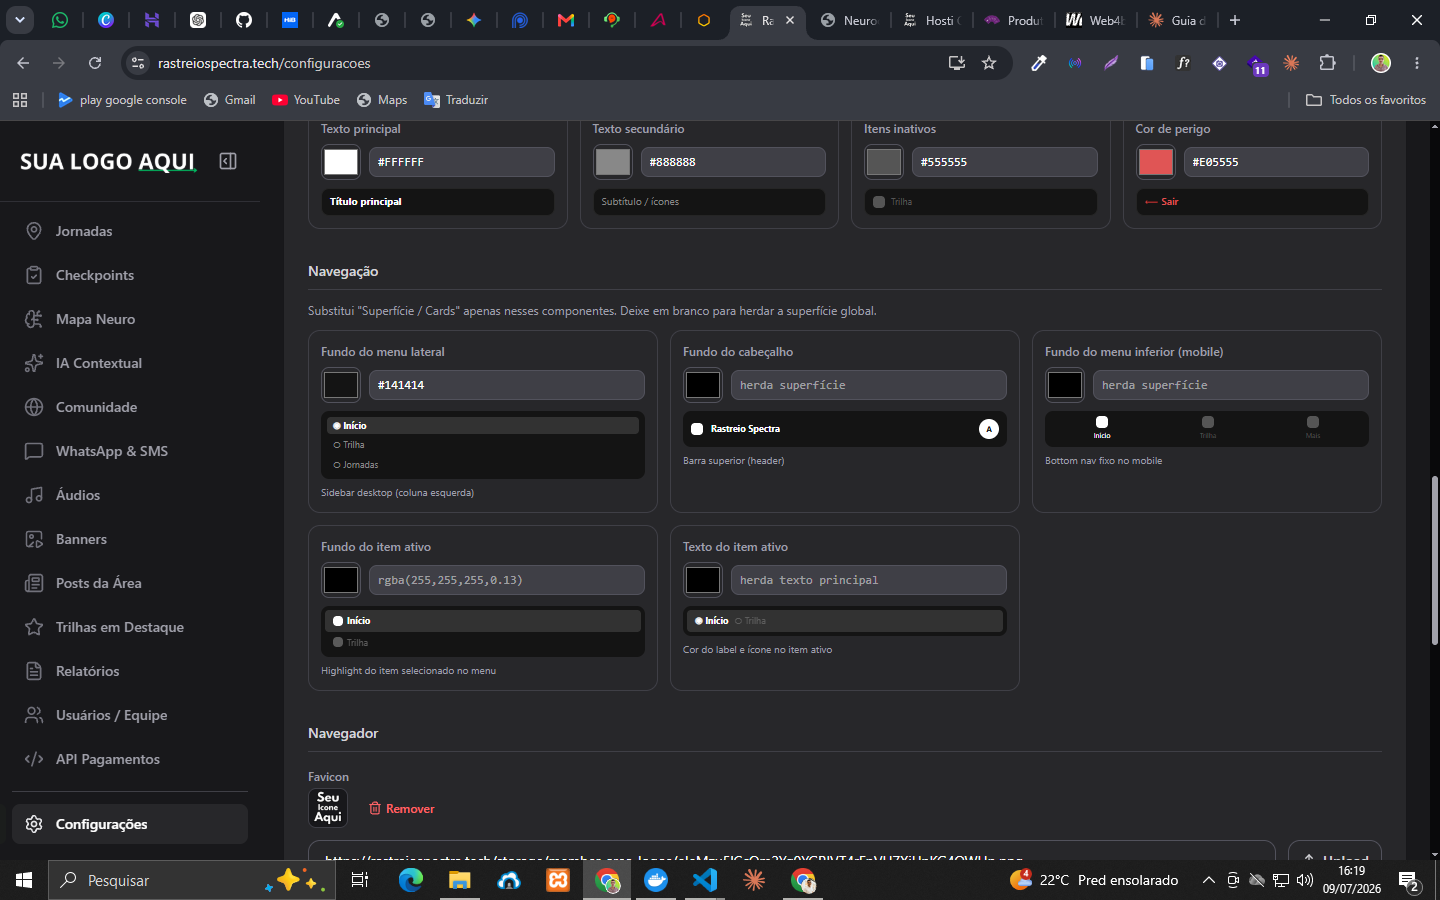1440x900 pixels.
Task: Open a new browser tab
Action: click(x=1235, y=20)
